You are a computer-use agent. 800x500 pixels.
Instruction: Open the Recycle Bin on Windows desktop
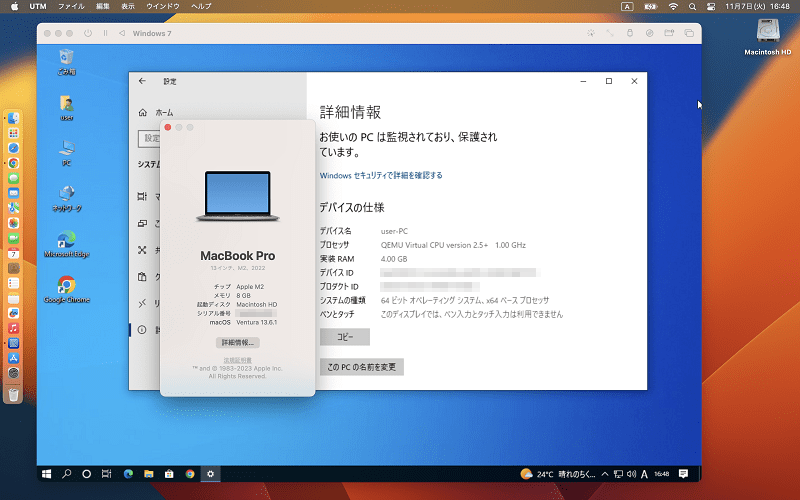pyautogui.click(x=66, y=62)
